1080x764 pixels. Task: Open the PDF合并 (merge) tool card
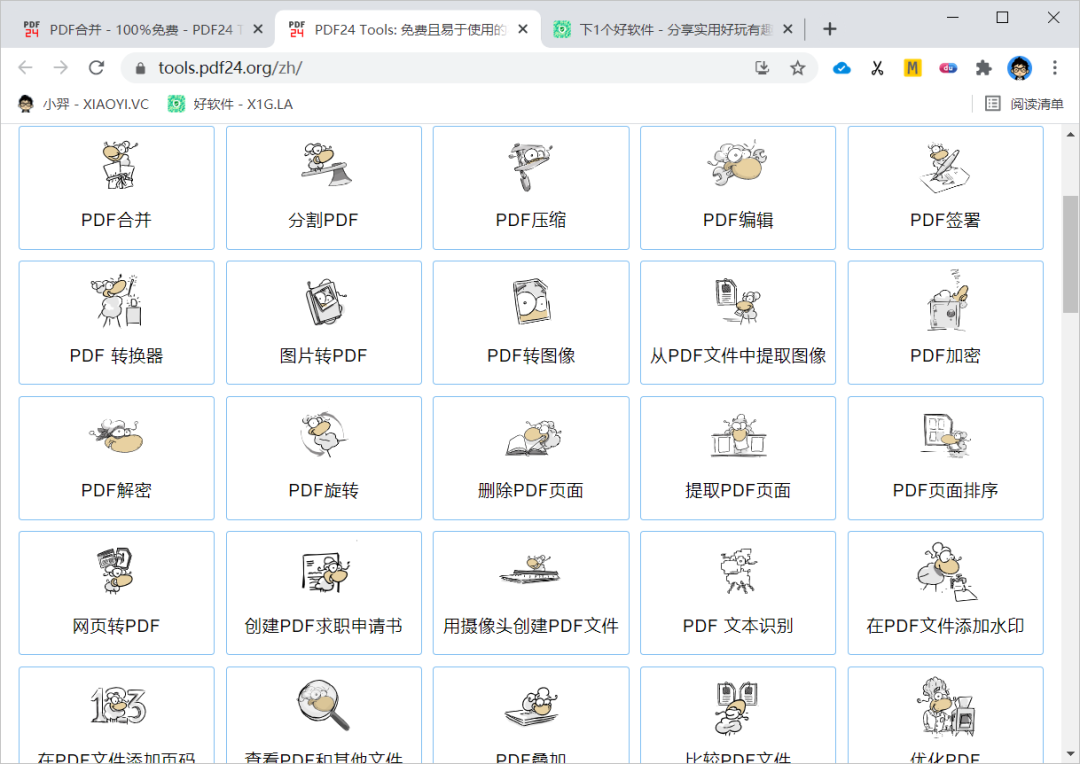click(116, 188)
